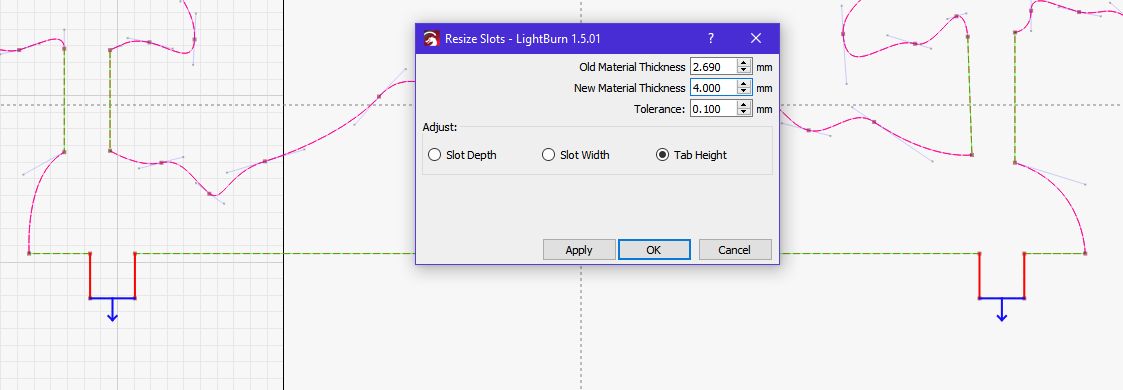1123x390 pixels.
Task: Click the LightBurn logo in dialog title bar
Action: pos(431,39)
